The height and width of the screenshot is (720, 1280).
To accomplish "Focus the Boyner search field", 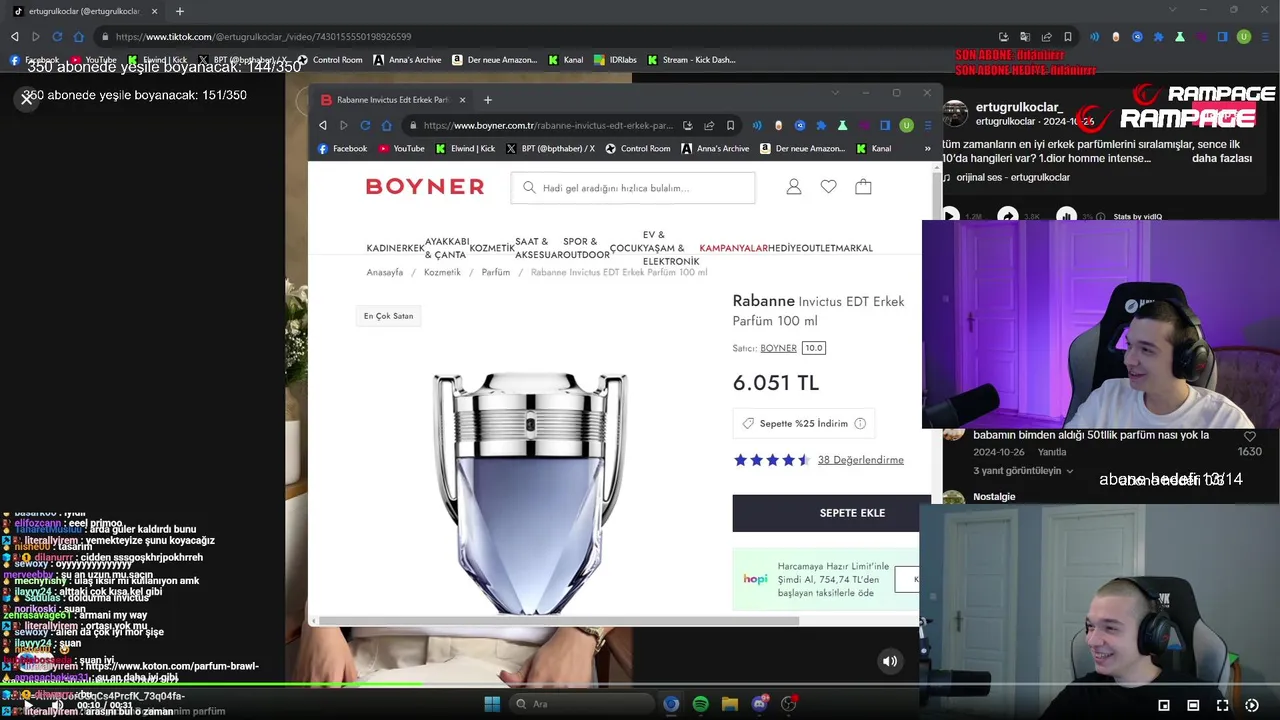I will [x=633, y=188].
